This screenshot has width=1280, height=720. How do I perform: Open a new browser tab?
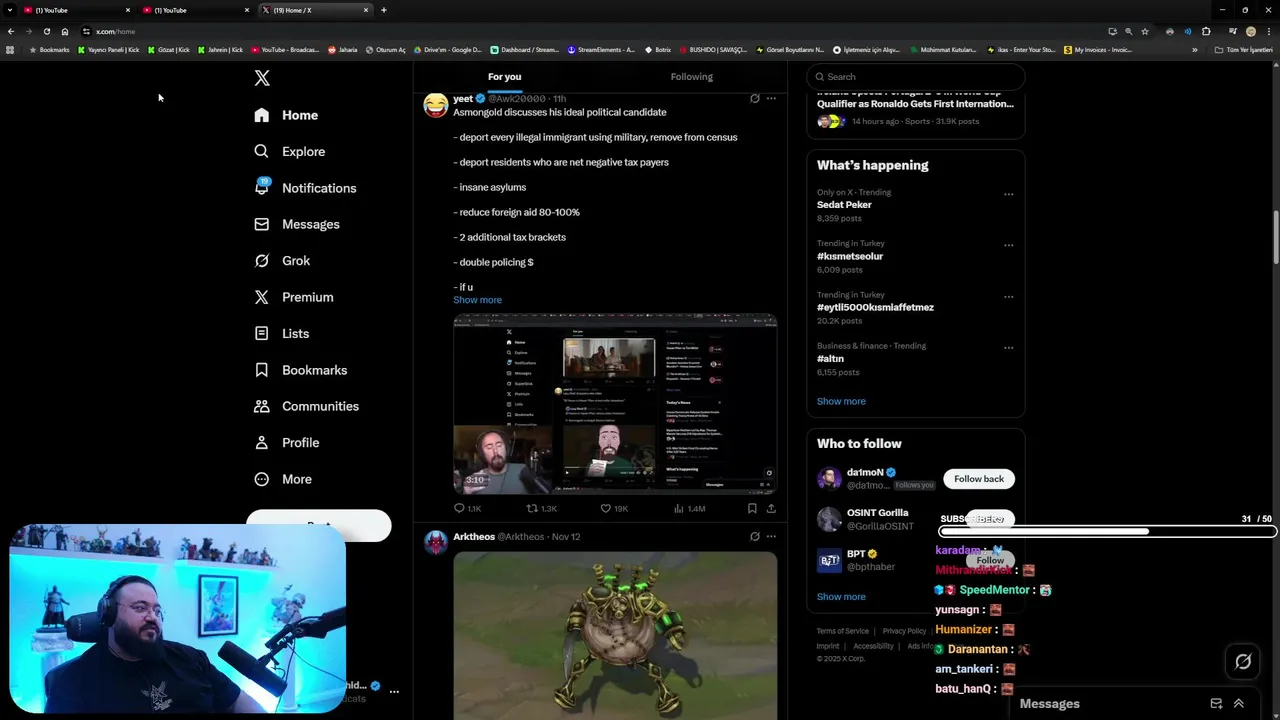383,10
